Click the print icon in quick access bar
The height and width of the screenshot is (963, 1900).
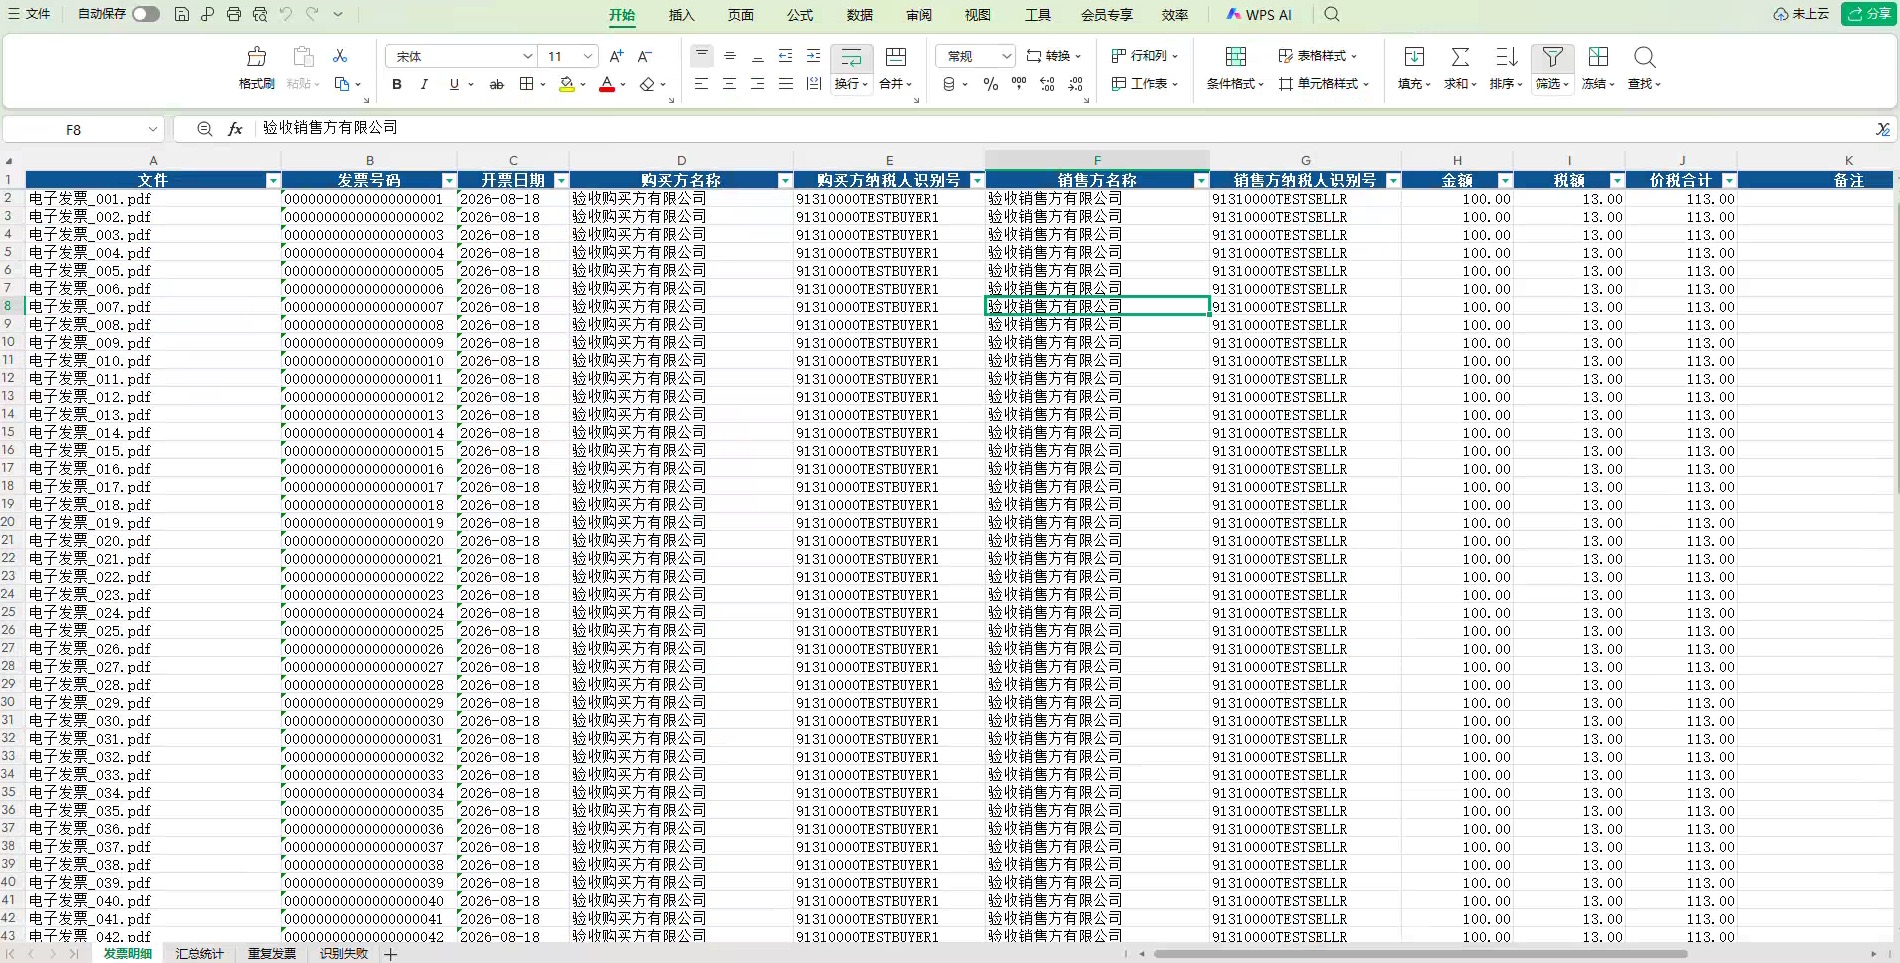[233, 14]
